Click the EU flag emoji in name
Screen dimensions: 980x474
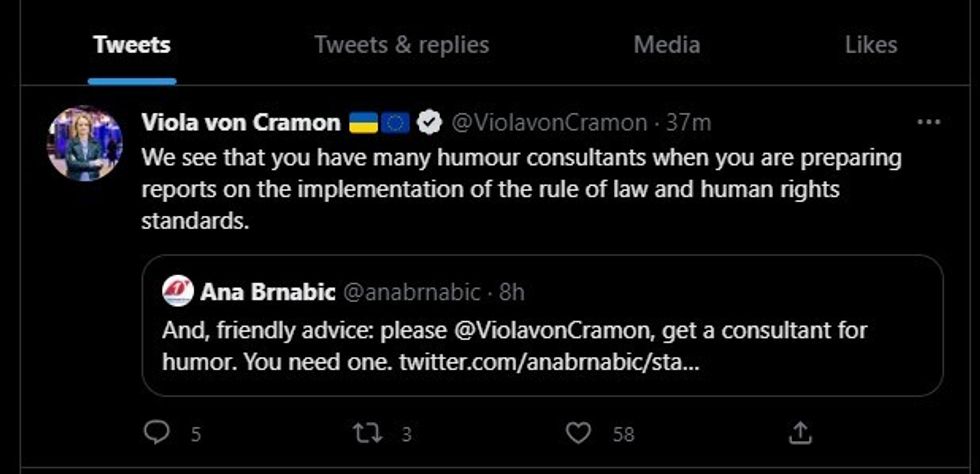coord(396,123)
